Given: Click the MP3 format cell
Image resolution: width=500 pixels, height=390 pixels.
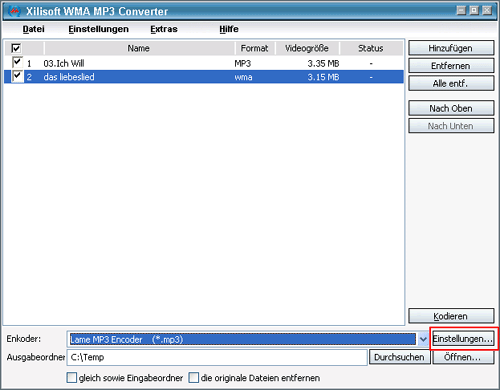Looking at the screenshot, I should [243, 63].
